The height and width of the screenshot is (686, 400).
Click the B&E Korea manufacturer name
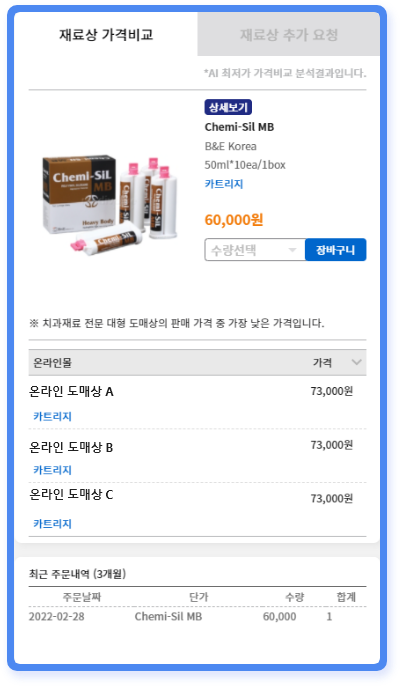coord(231,146)
